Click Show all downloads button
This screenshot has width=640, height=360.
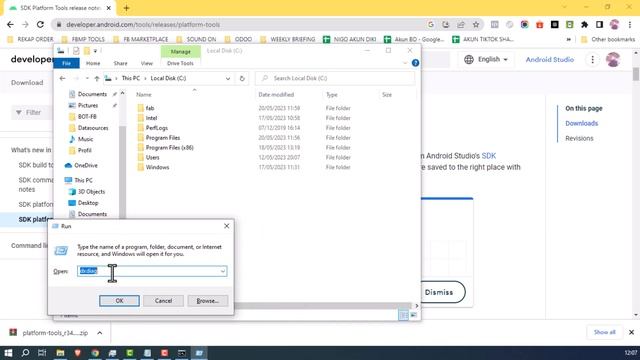pos(604,332)
